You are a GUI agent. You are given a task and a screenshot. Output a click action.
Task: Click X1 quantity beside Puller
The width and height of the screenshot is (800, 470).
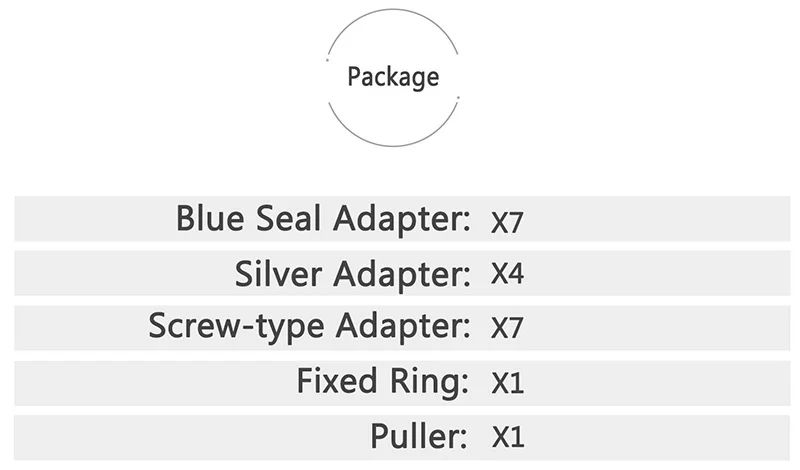(x=508, y=437)
